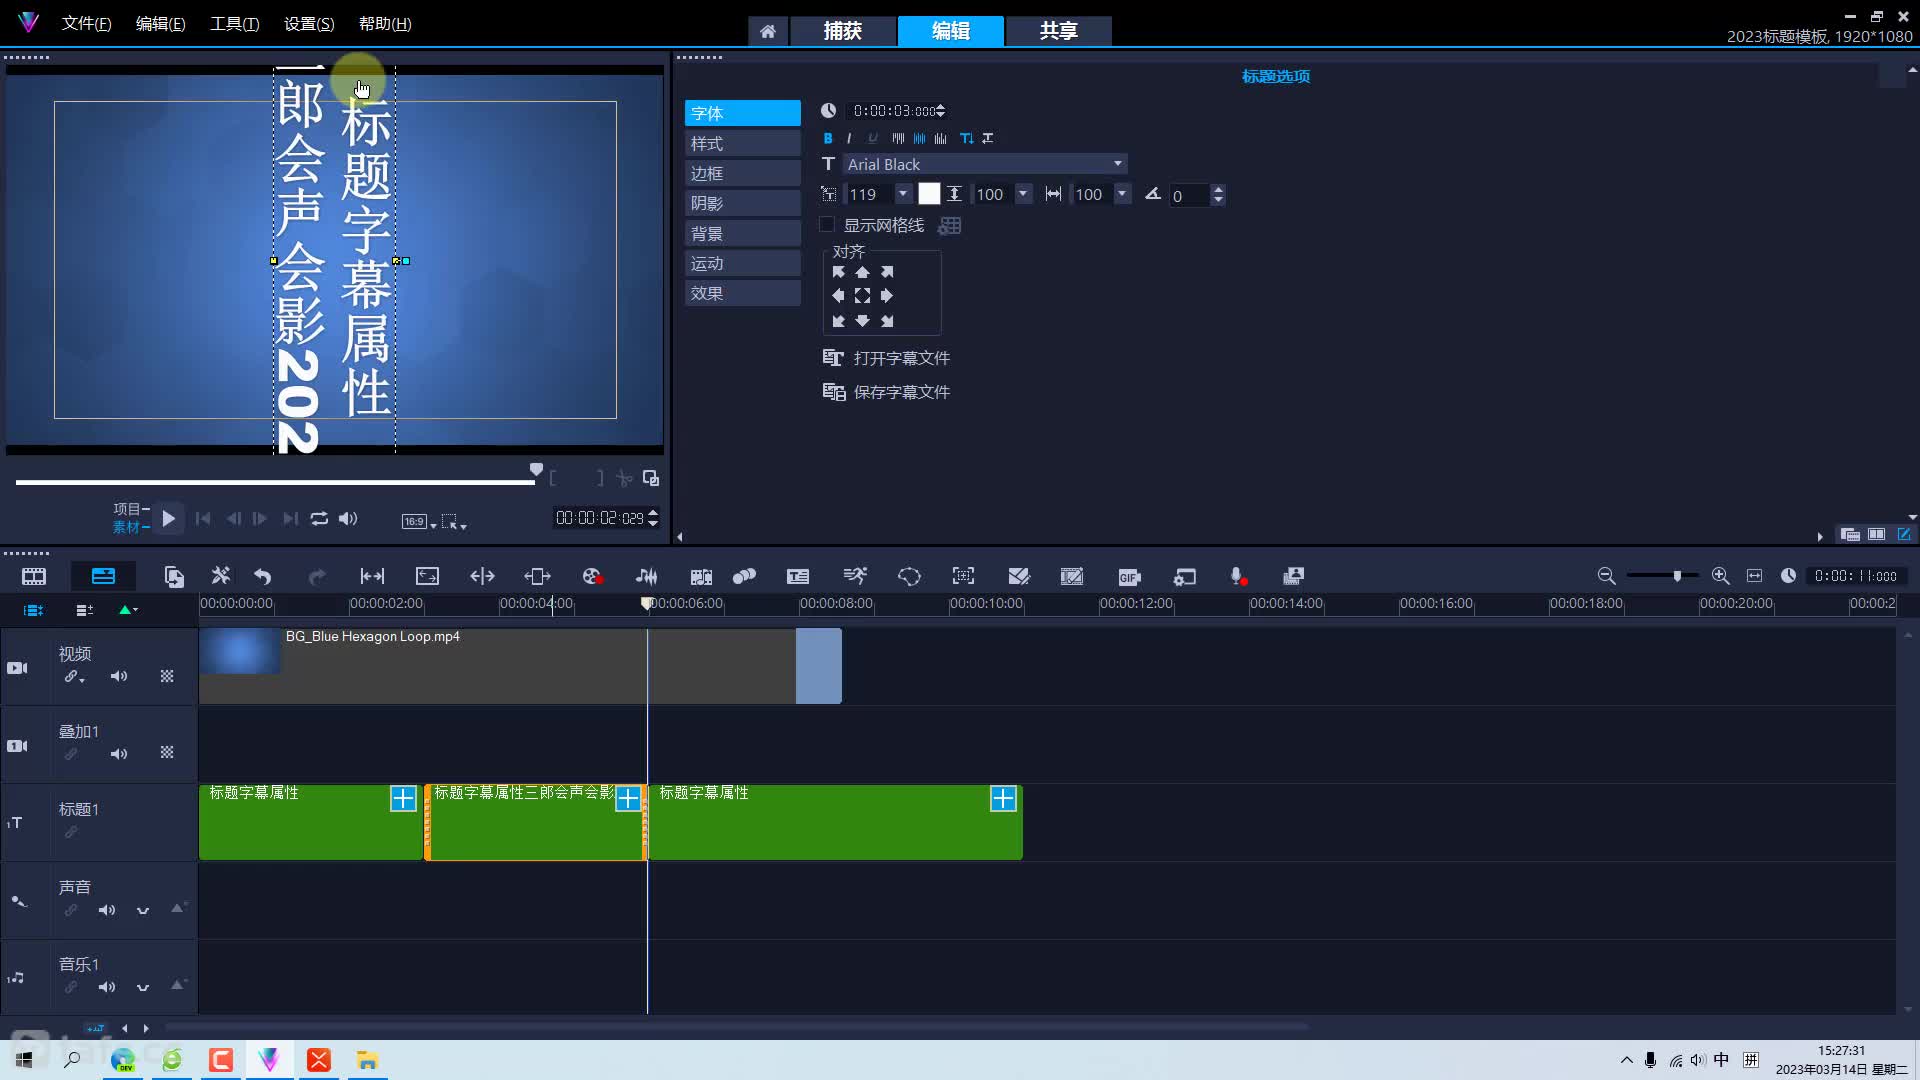This screenshot has height=1080, width=1920.
Task: Open the character spacing 100 dropdown
Action: 1122,194
